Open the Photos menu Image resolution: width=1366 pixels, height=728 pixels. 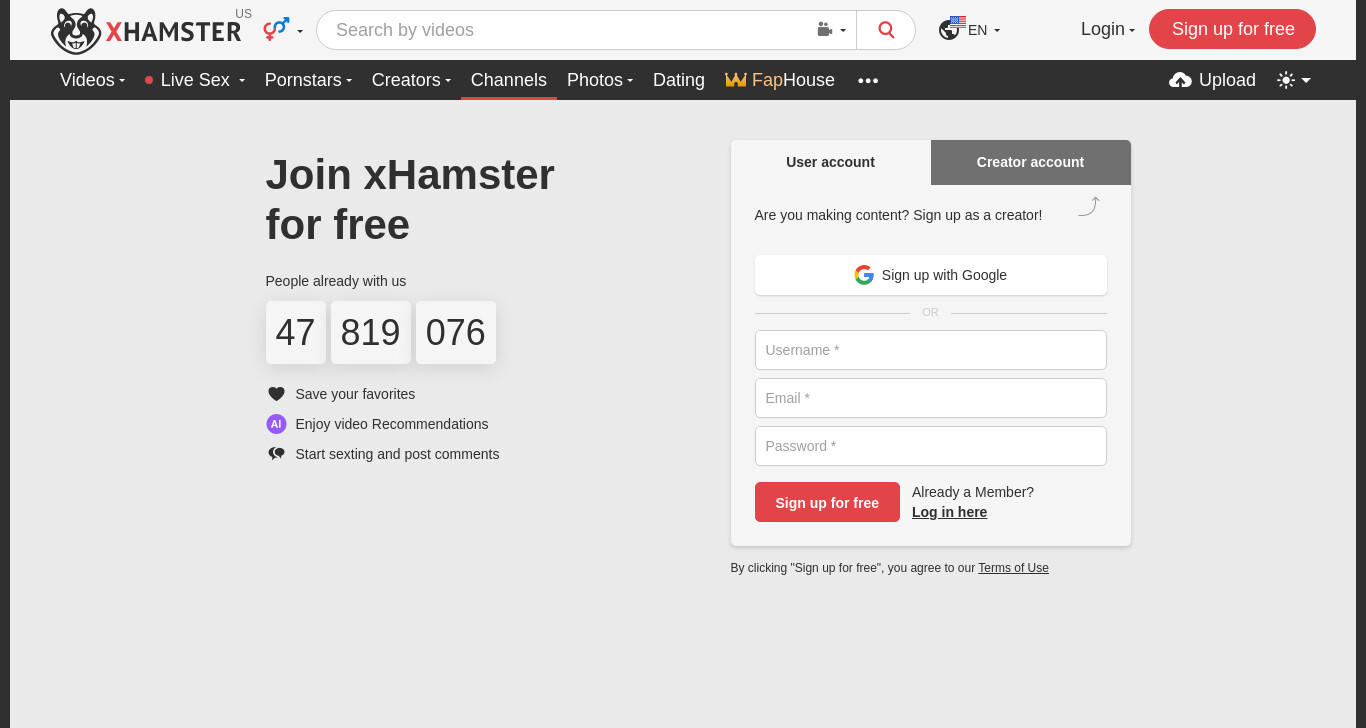[x=600, y=80]
